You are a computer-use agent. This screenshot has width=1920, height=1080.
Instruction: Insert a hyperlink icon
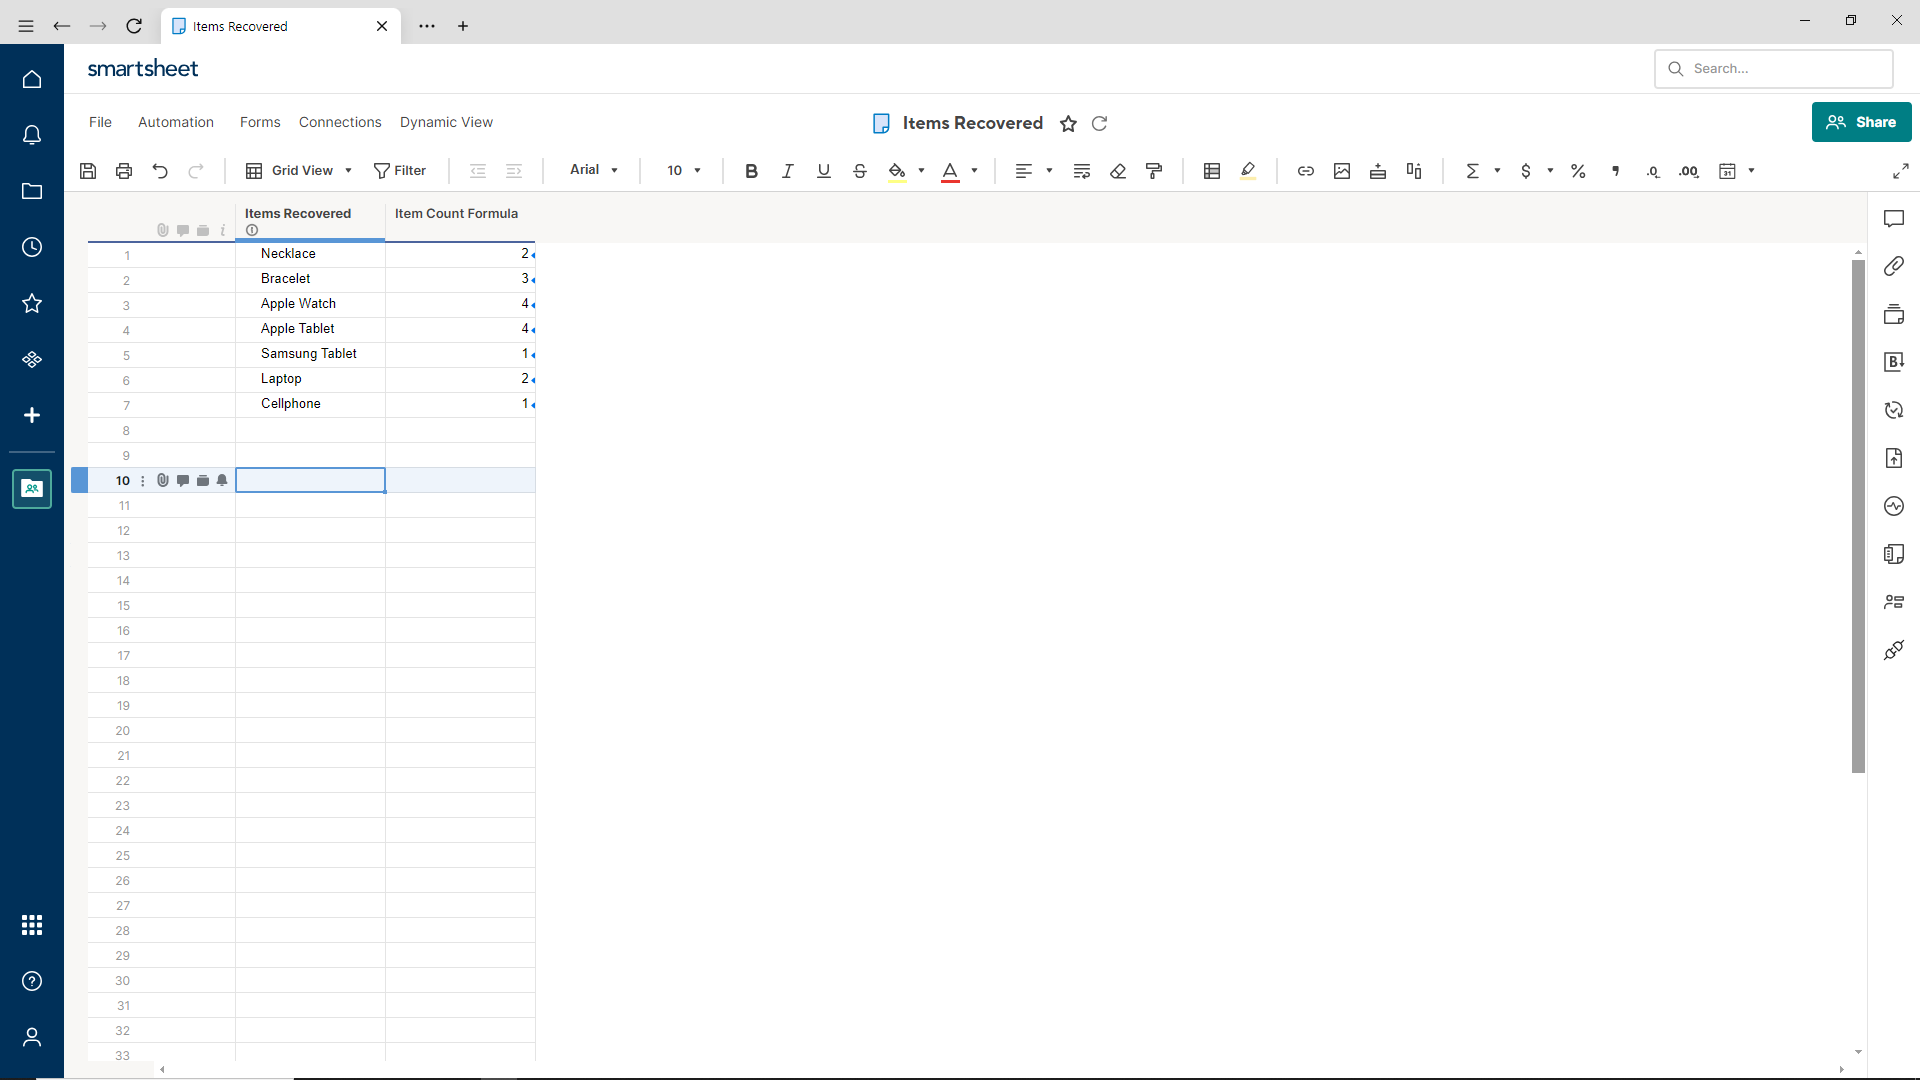coord(1306,171)
